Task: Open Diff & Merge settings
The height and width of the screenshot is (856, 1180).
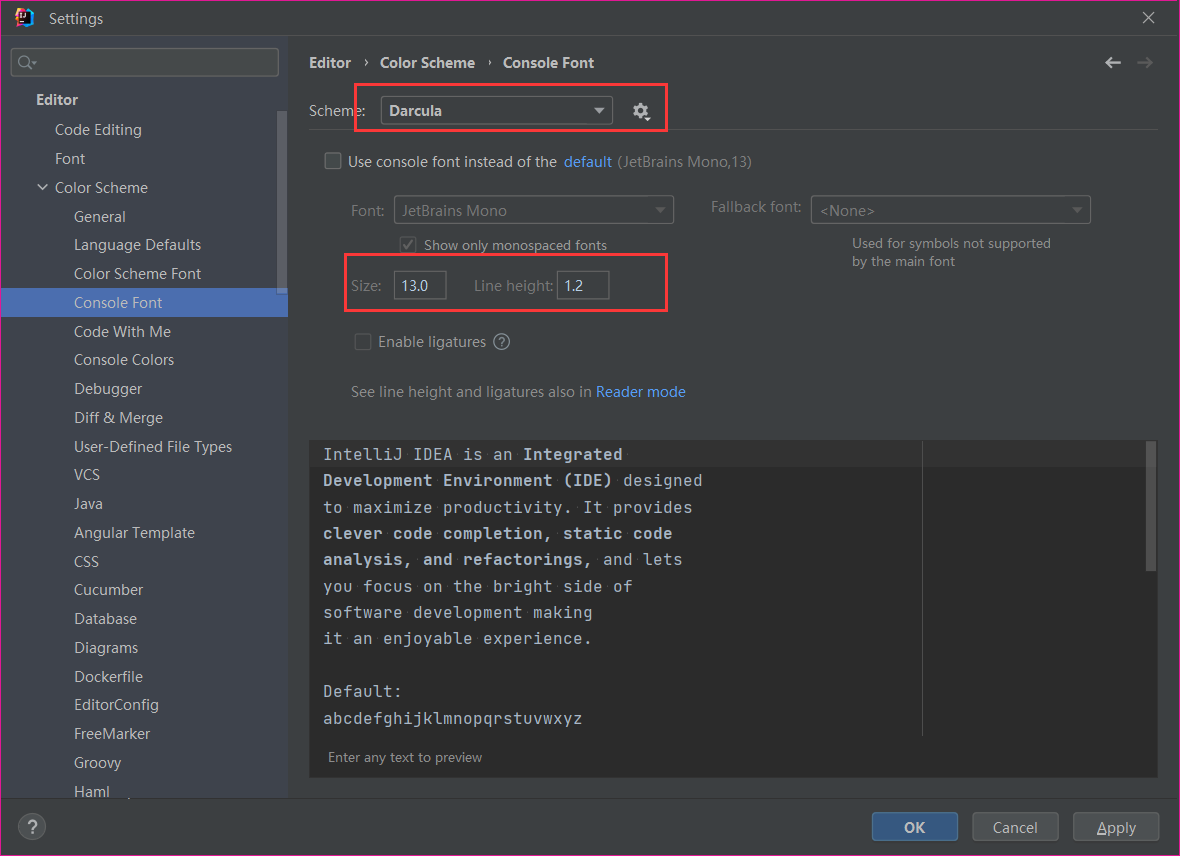Action: 118,417
